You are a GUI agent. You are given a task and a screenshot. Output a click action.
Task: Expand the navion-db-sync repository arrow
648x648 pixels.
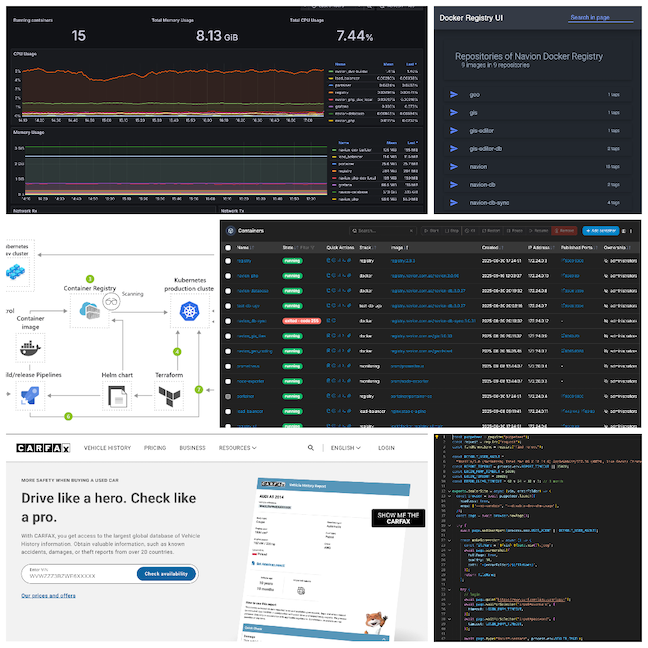[x=454, y=202]
